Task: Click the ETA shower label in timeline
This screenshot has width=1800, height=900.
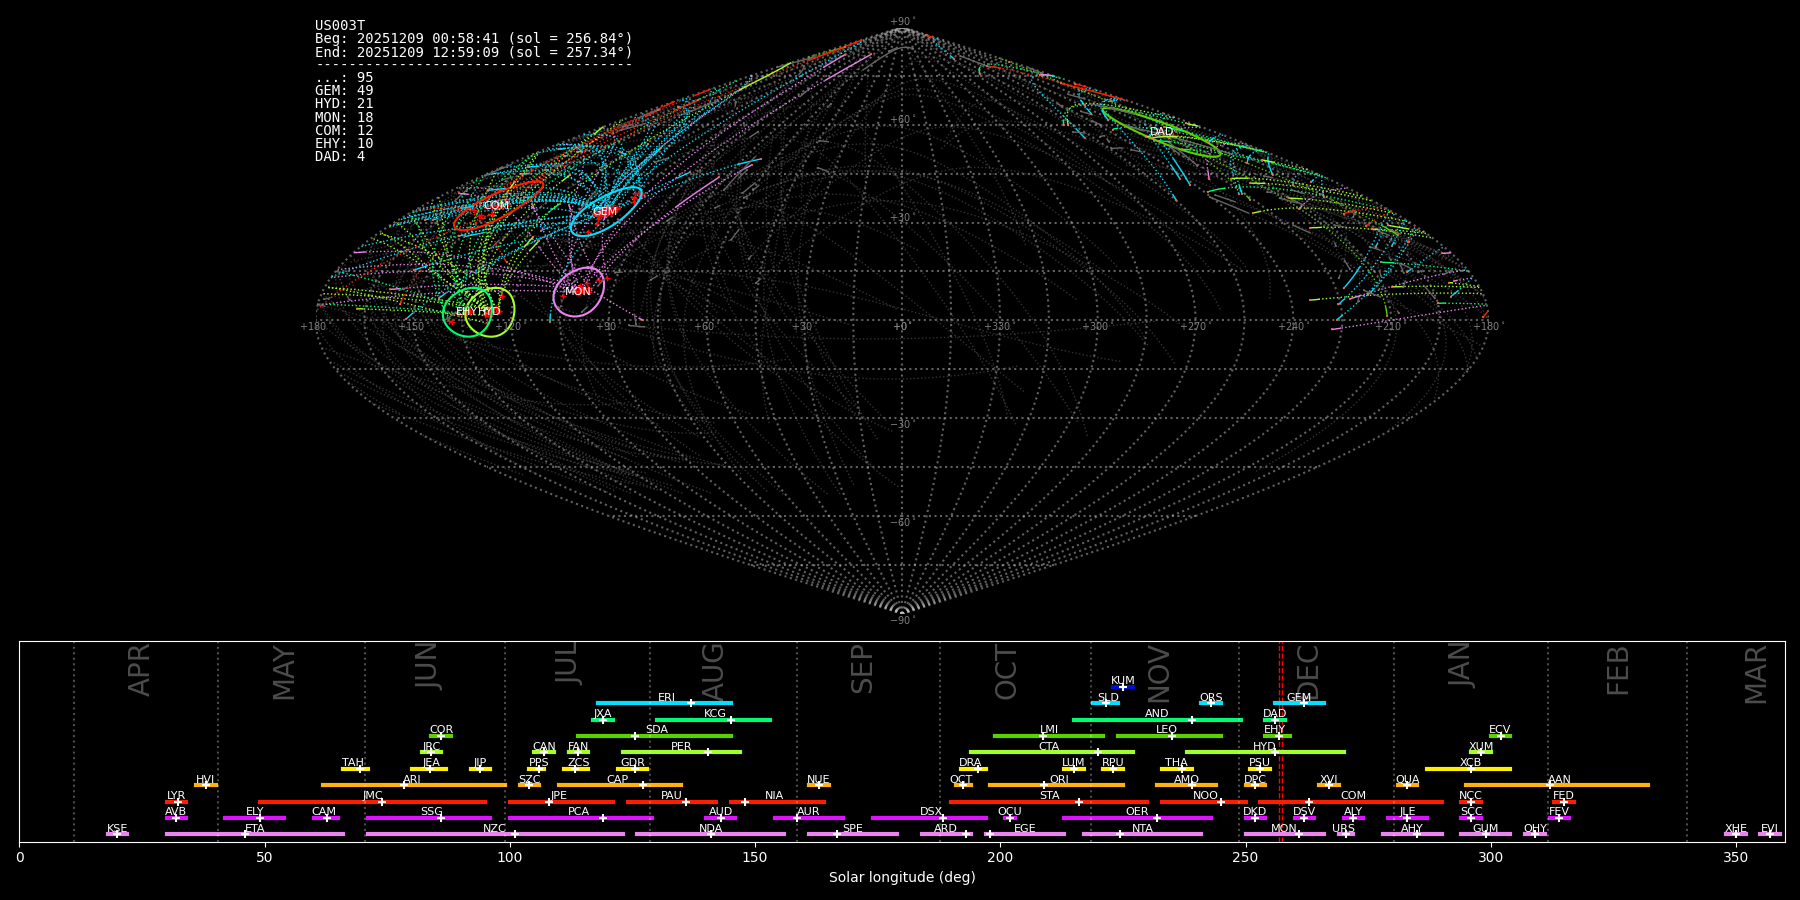Action: tap(255, 829)
